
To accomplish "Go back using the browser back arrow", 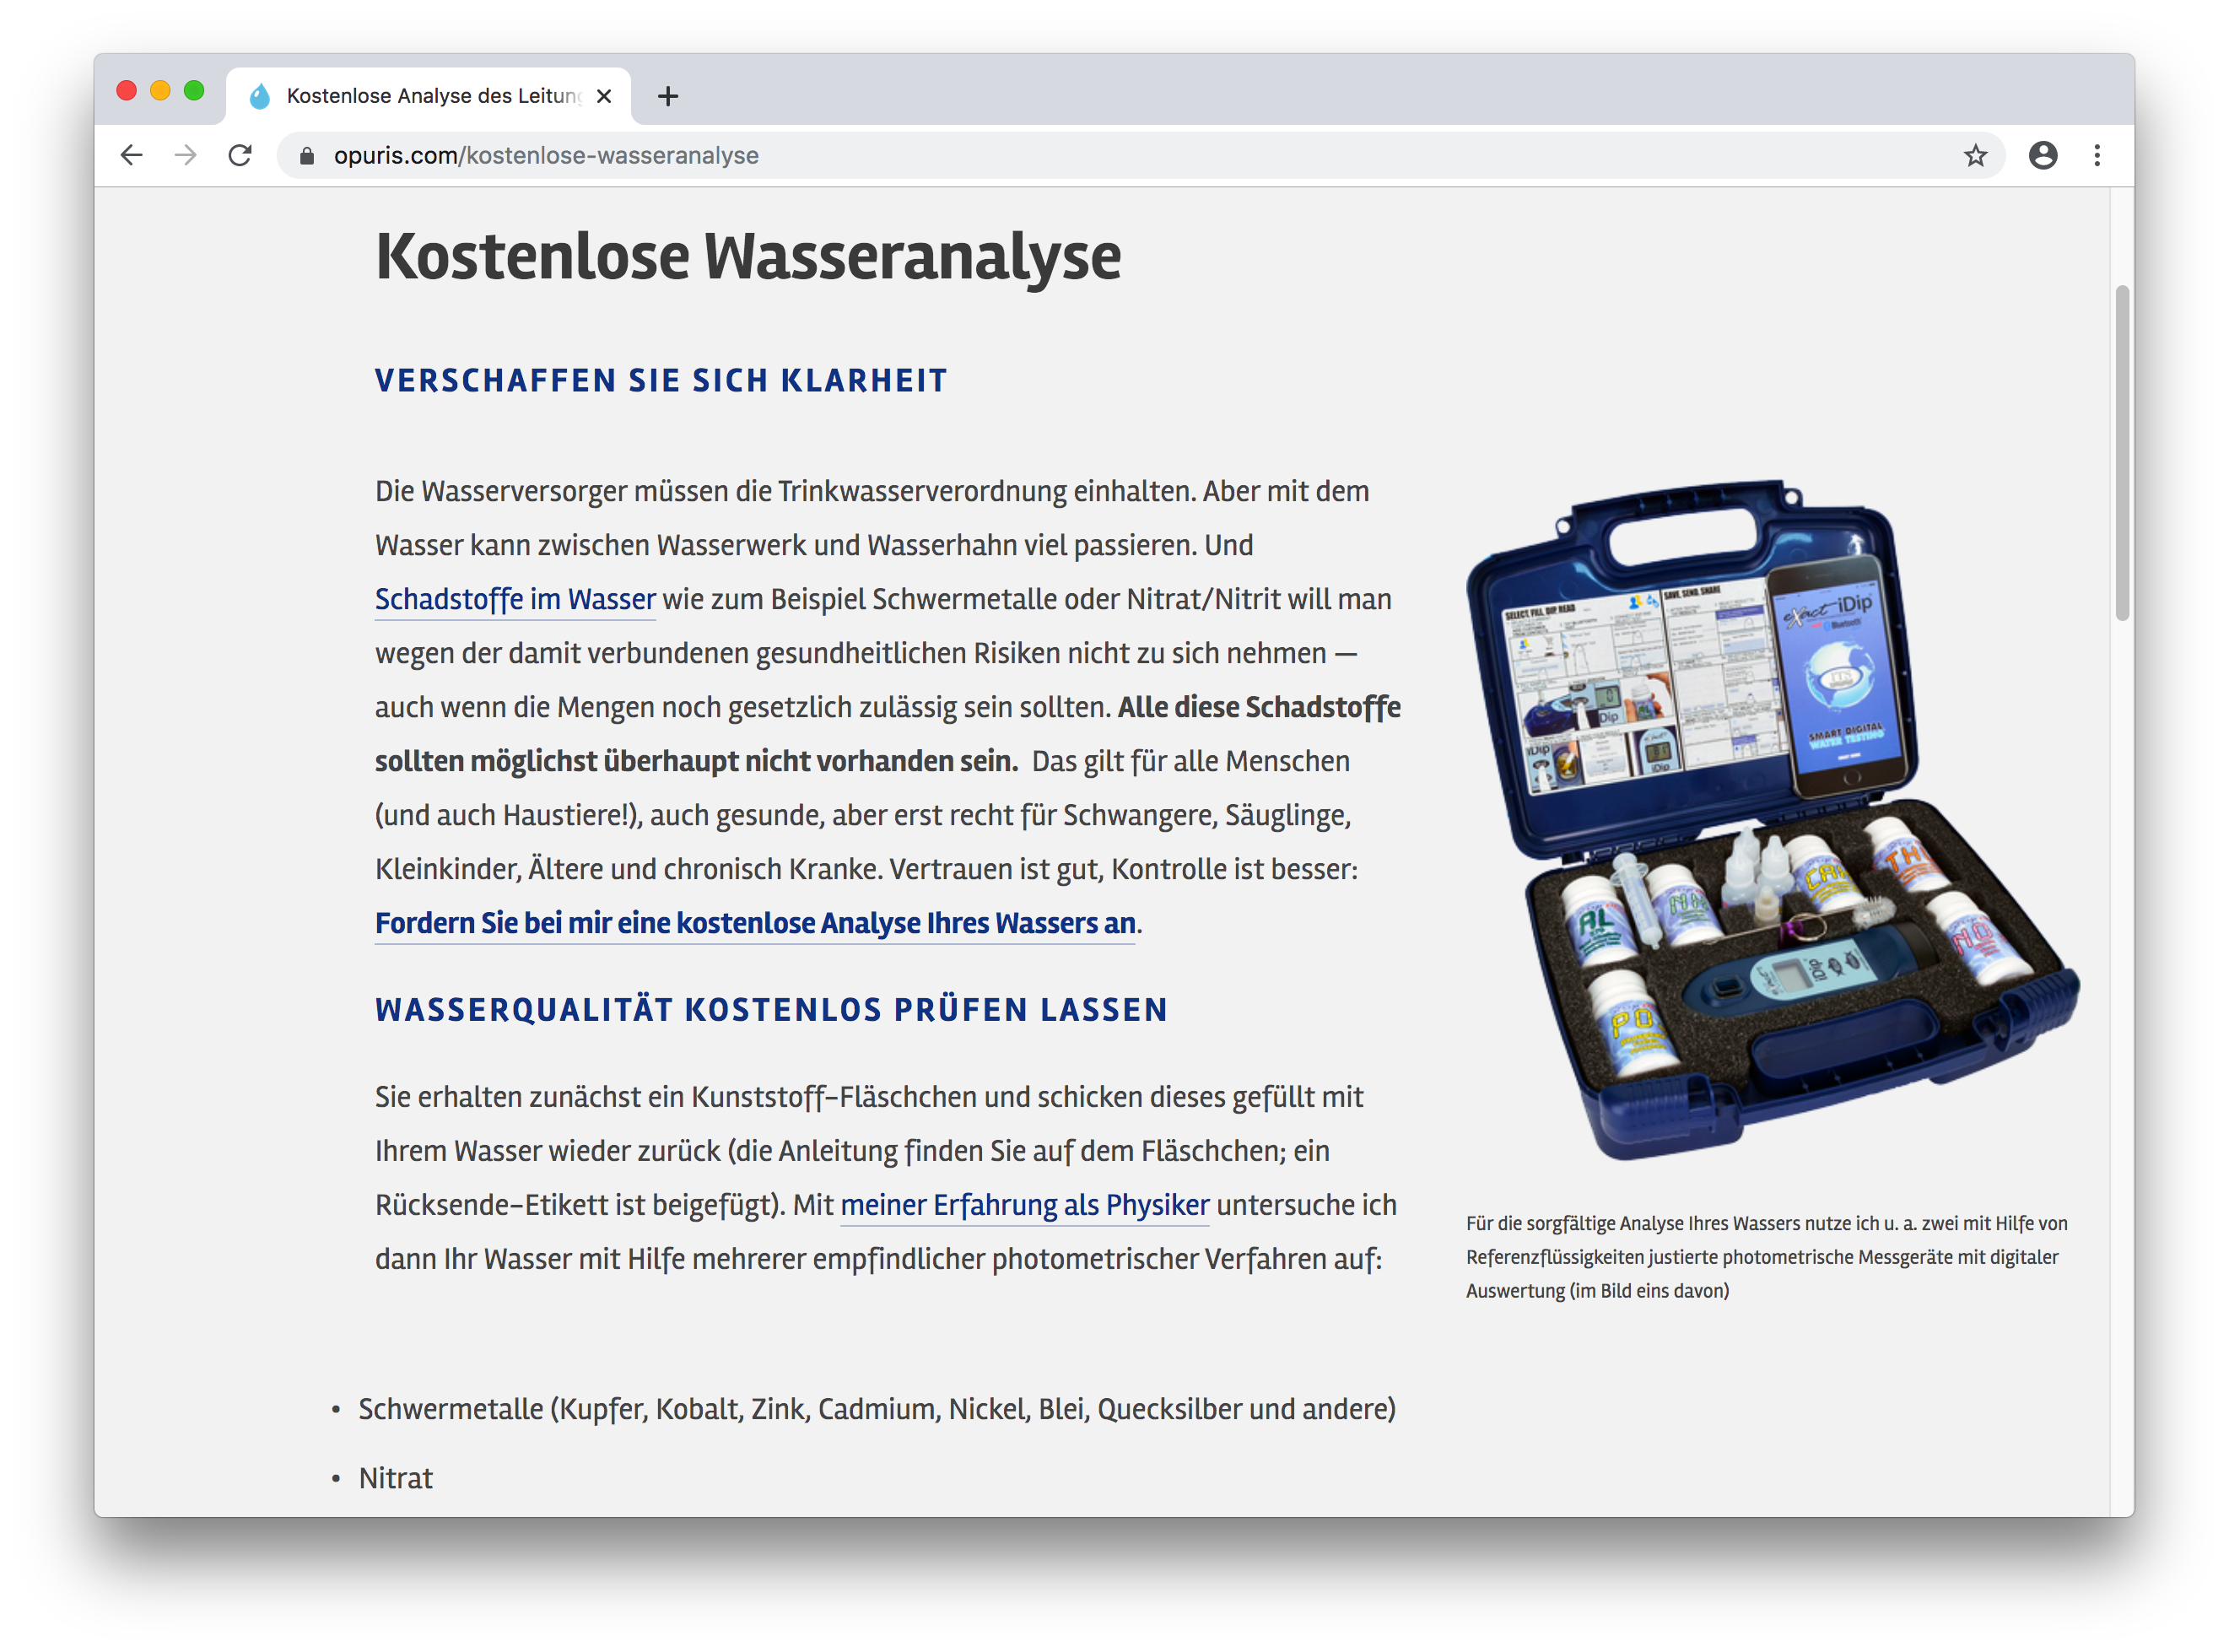I will pyautogui.click(x=131, y=155).
